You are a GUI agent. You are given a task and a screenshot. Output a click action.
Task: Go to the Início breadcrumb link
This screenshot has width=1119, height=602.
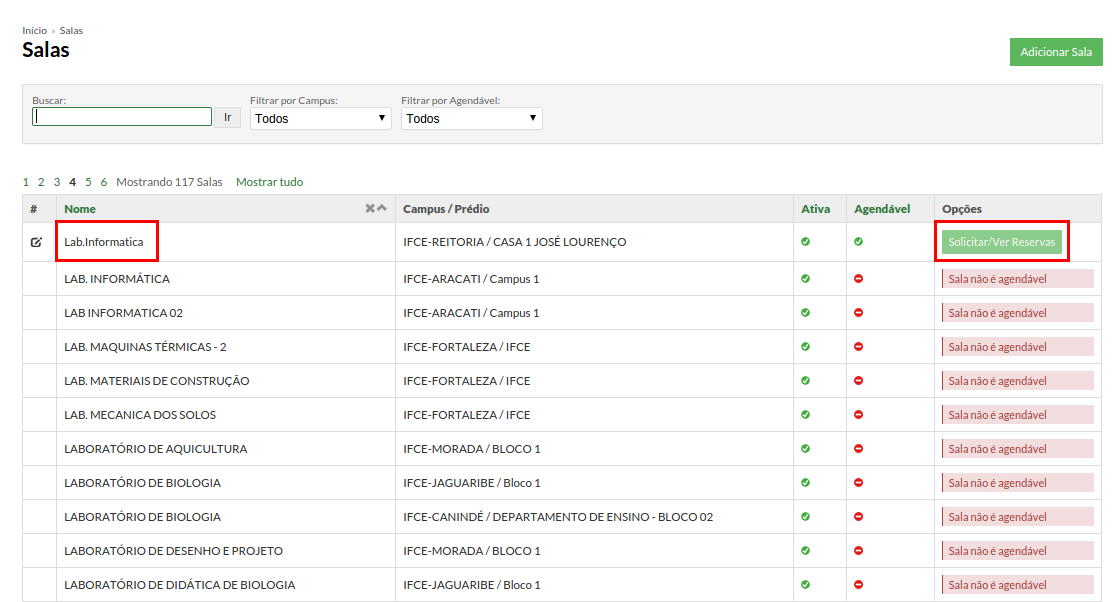(x=34, y=31)
